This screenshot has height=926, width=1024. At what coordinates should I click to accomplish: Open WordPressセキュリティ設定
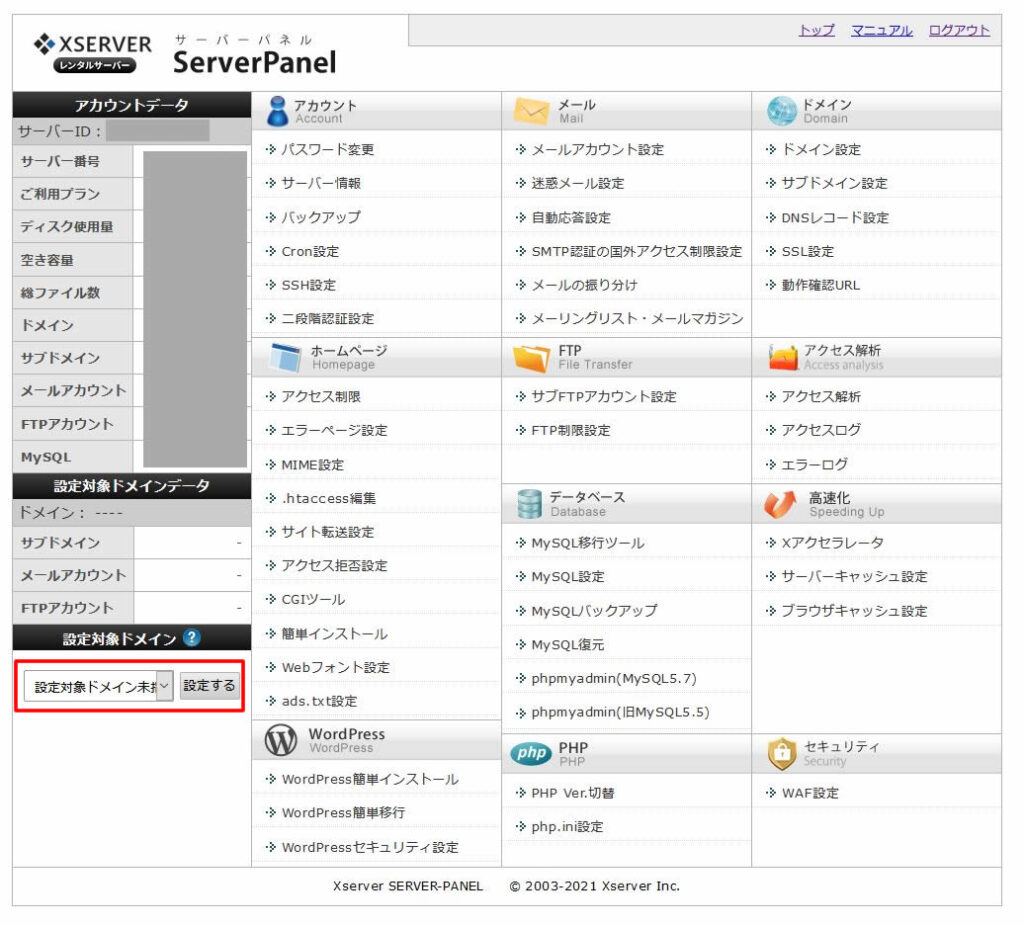[x=370, y=848]
